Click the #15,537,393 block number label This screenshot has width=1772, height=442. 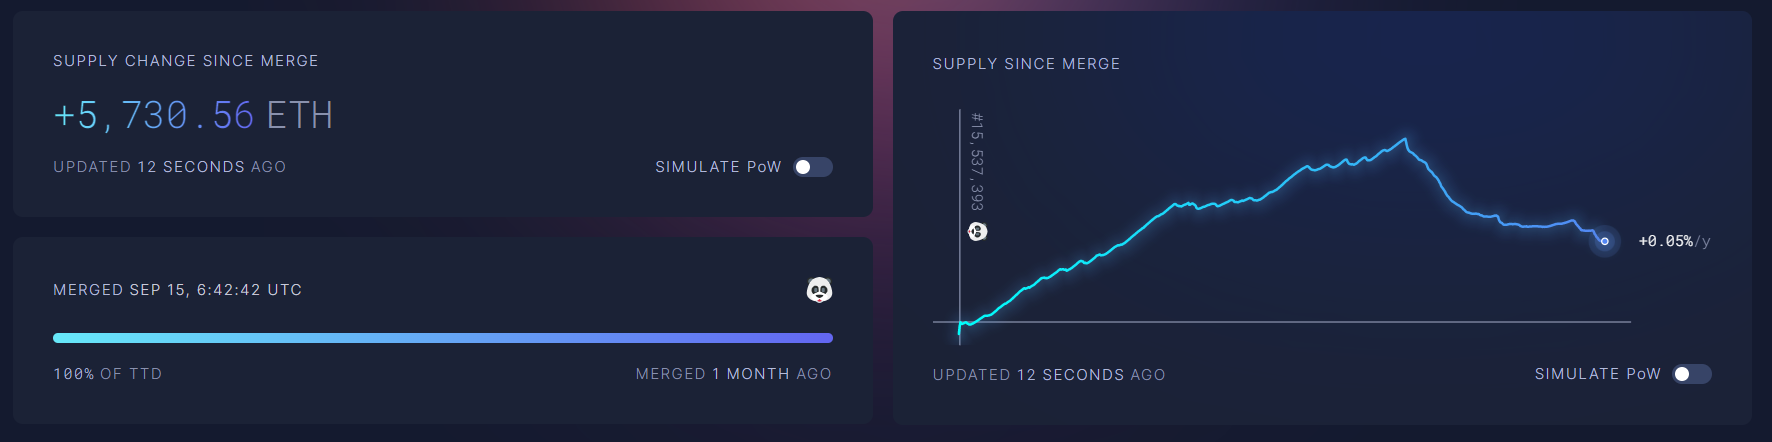(977, 161)
